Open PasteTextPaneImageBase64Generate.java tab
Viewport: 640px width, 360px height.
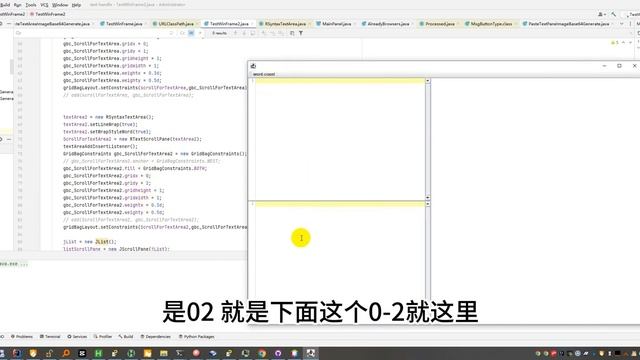pyautogui.click(x=569, y=24)
